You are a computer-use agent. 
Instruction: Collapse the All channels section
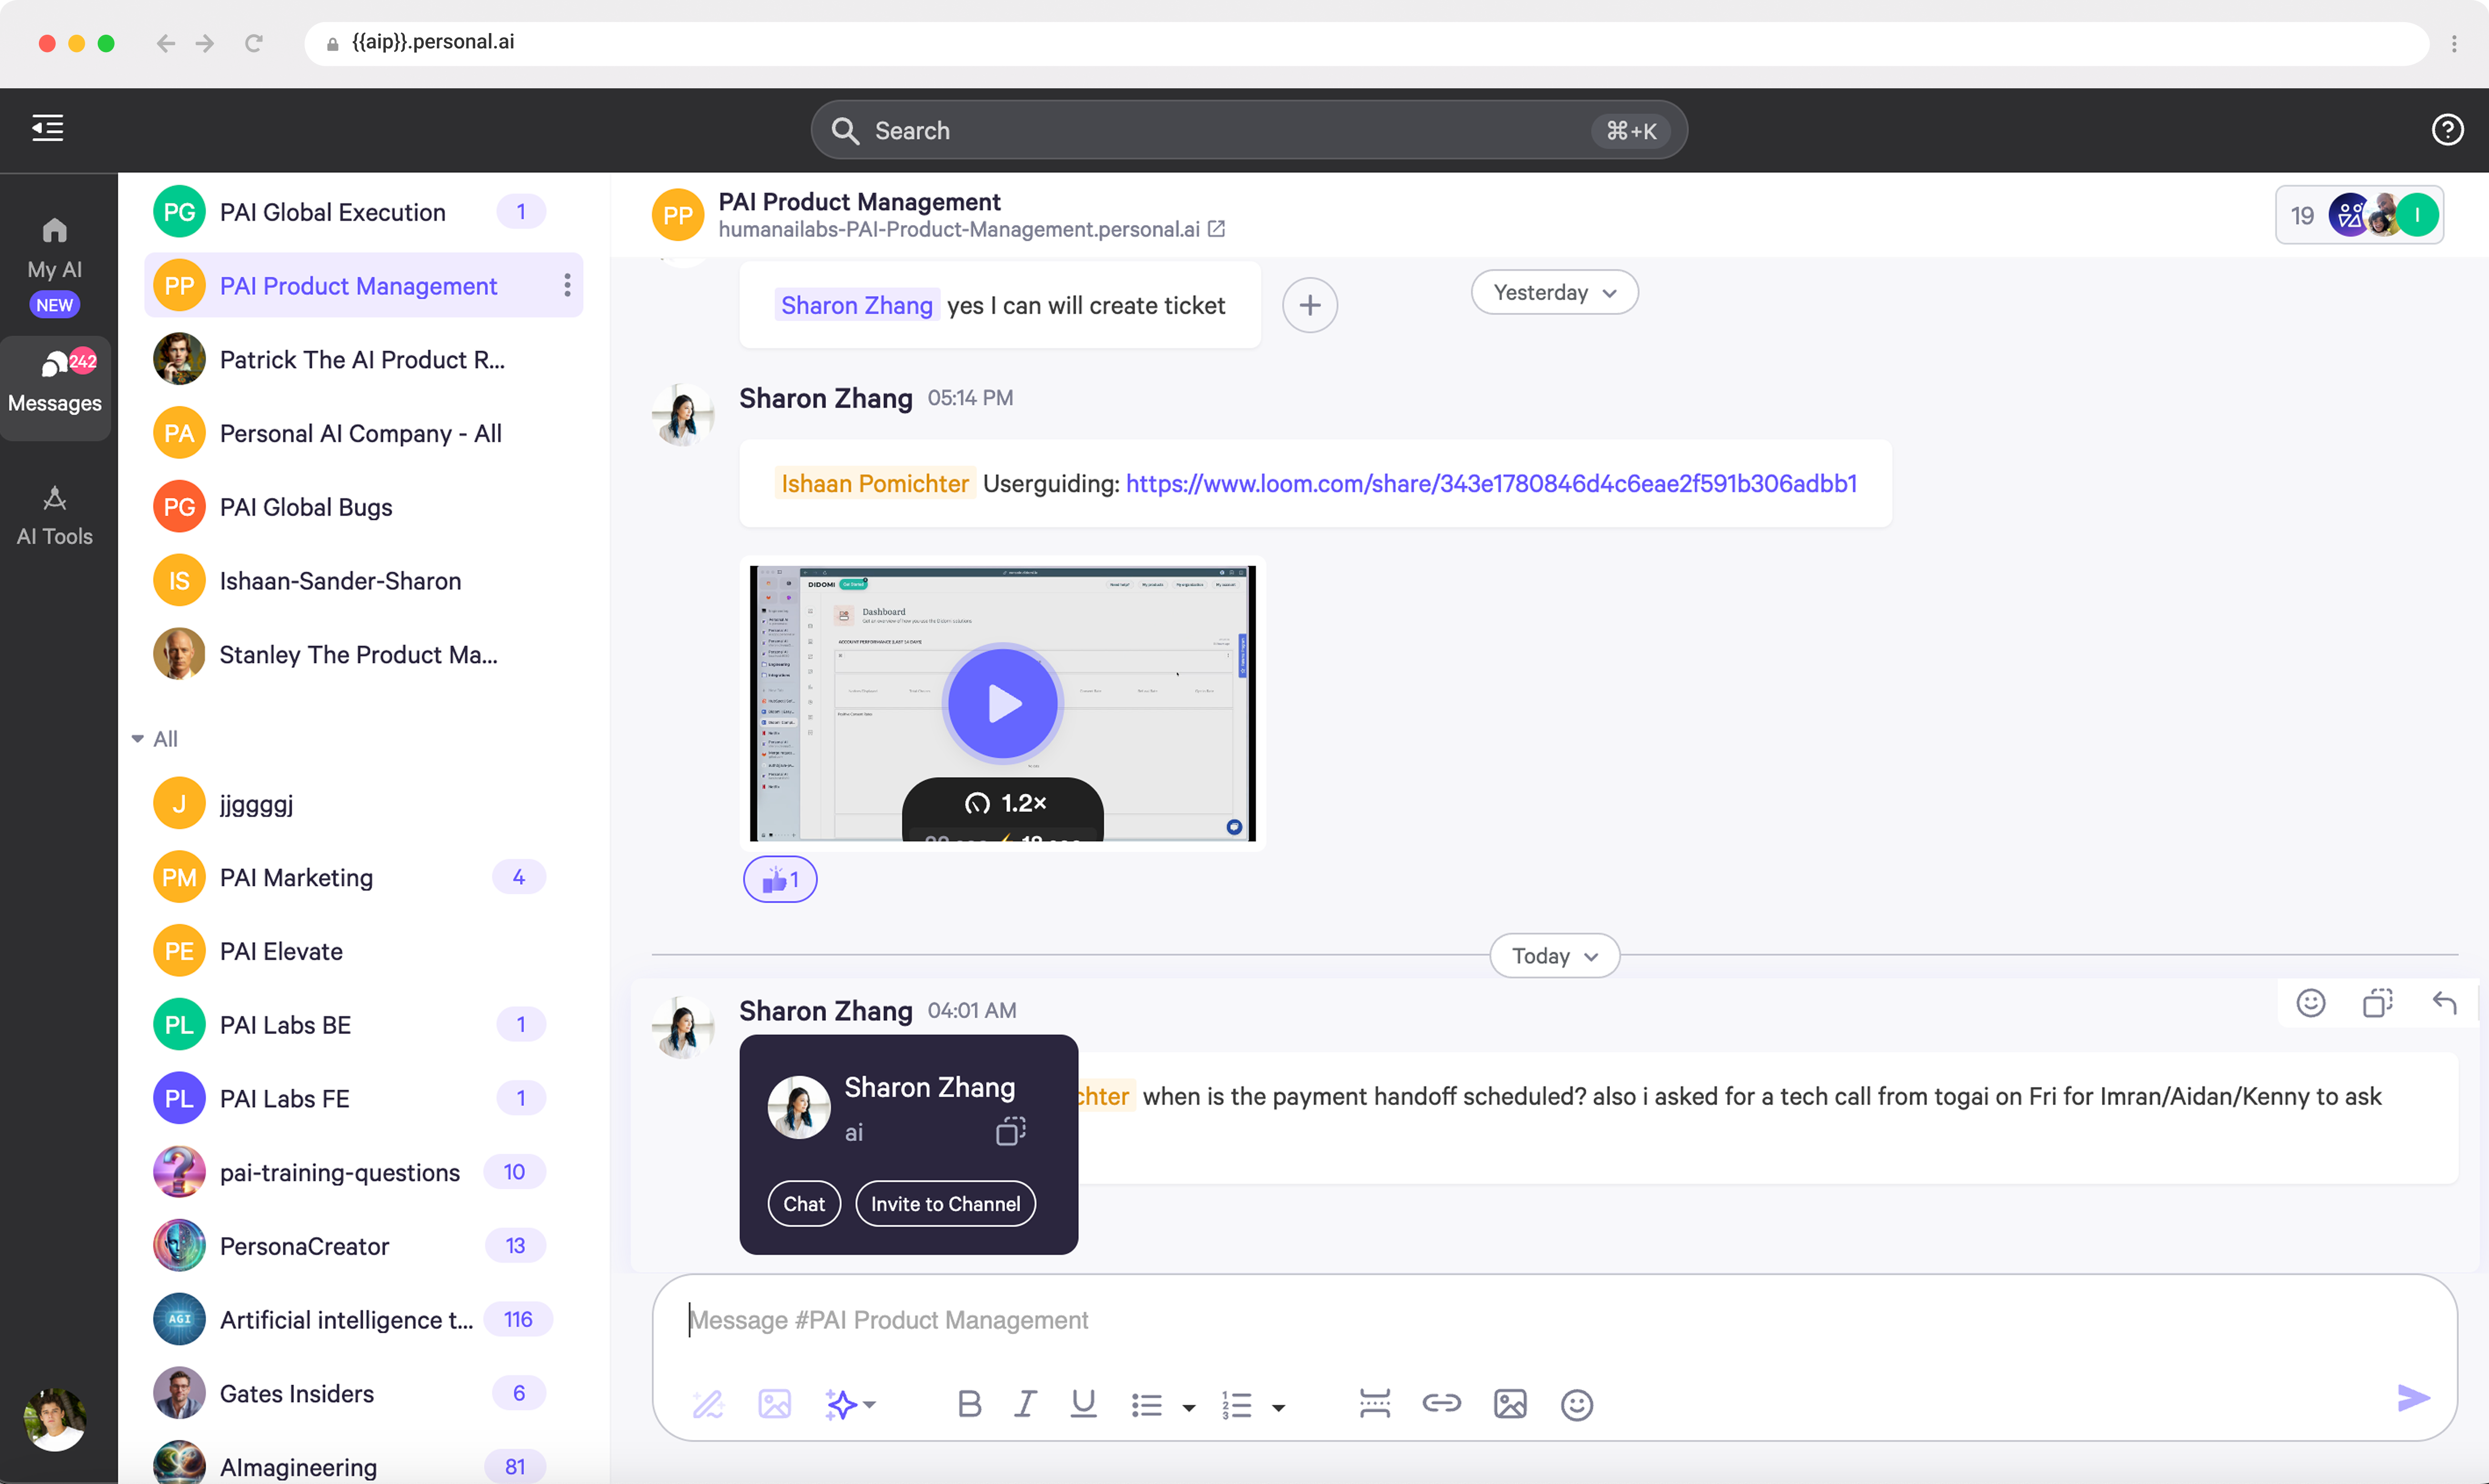(138, 739)
